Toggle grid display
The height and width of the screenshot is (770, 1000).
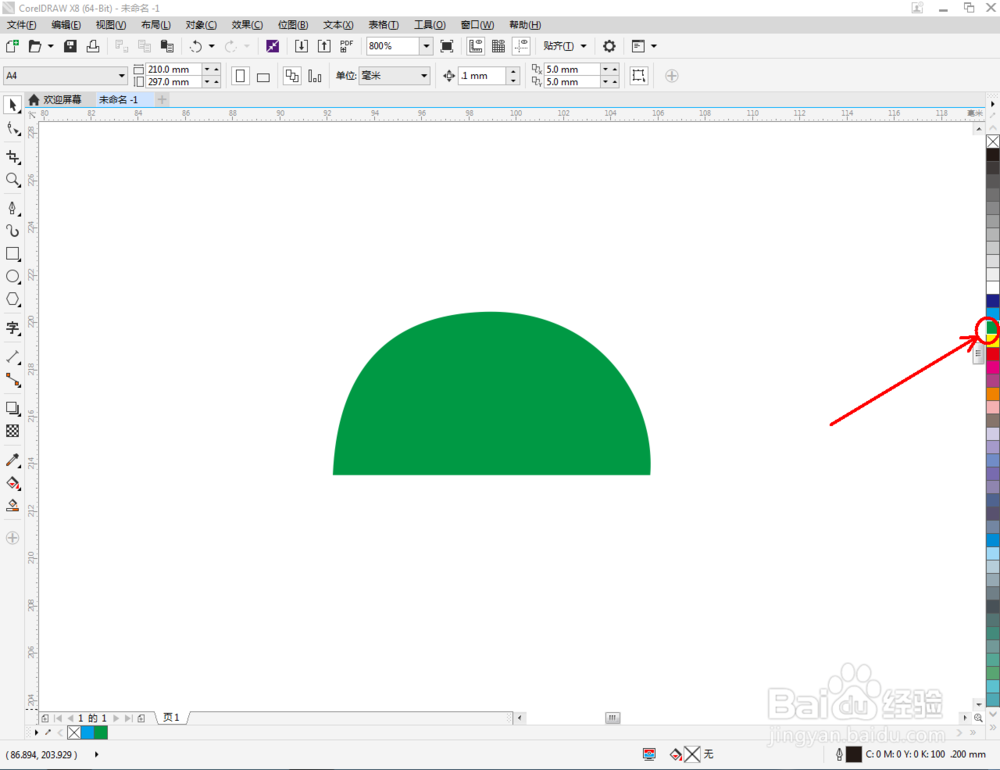tap(498, 46)
